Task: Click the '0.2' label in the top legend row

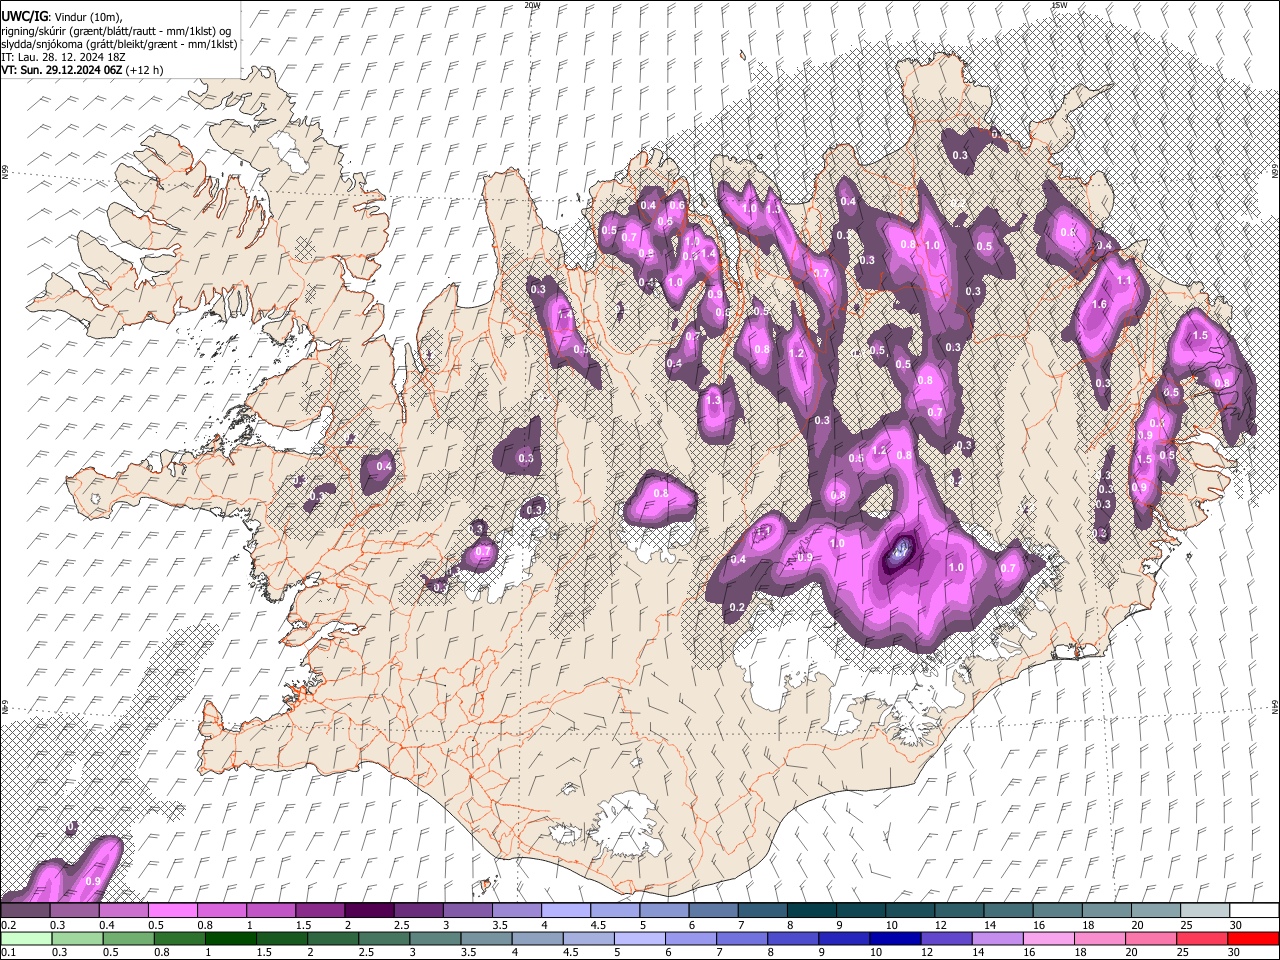Action: click(8, 925)
